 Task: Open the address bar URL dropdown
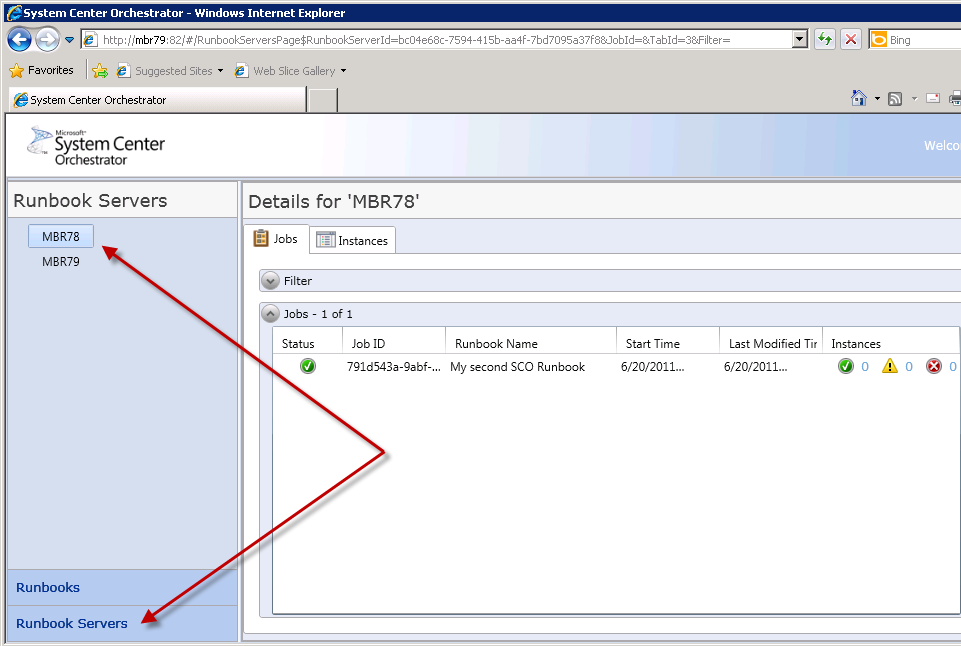point(799,40)
